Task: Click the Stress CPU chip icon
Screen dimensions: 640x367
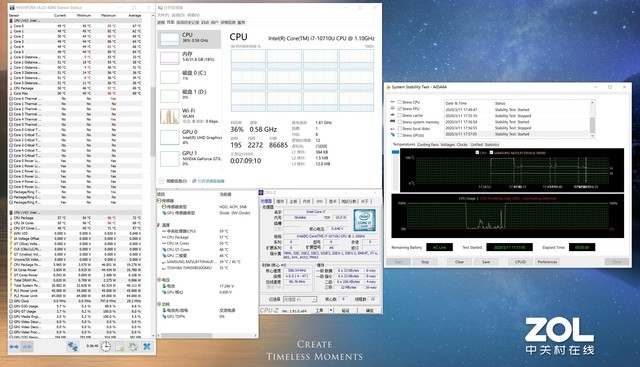Action: click(x=393, y=102)
